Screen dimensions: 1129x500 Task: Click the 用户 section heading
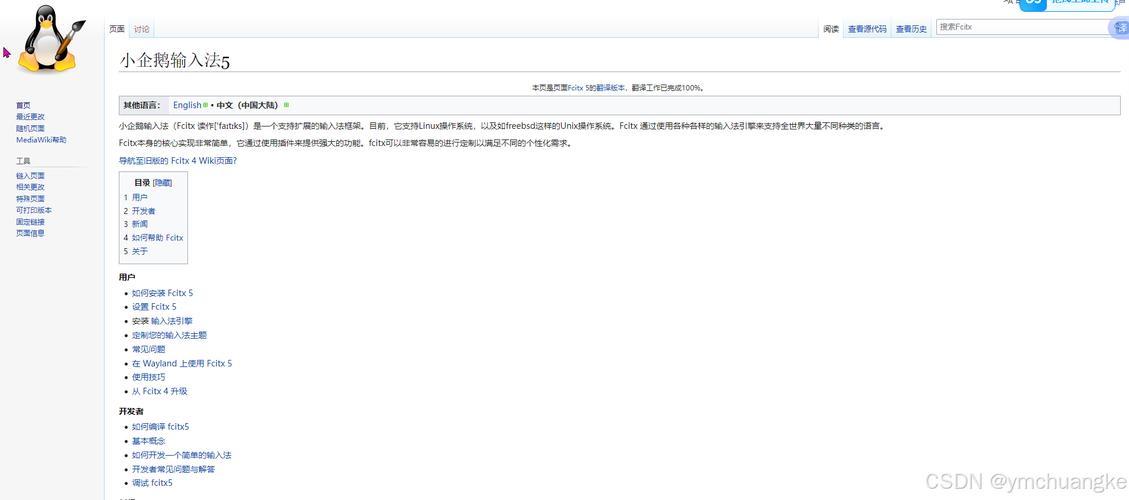(127, 277)
